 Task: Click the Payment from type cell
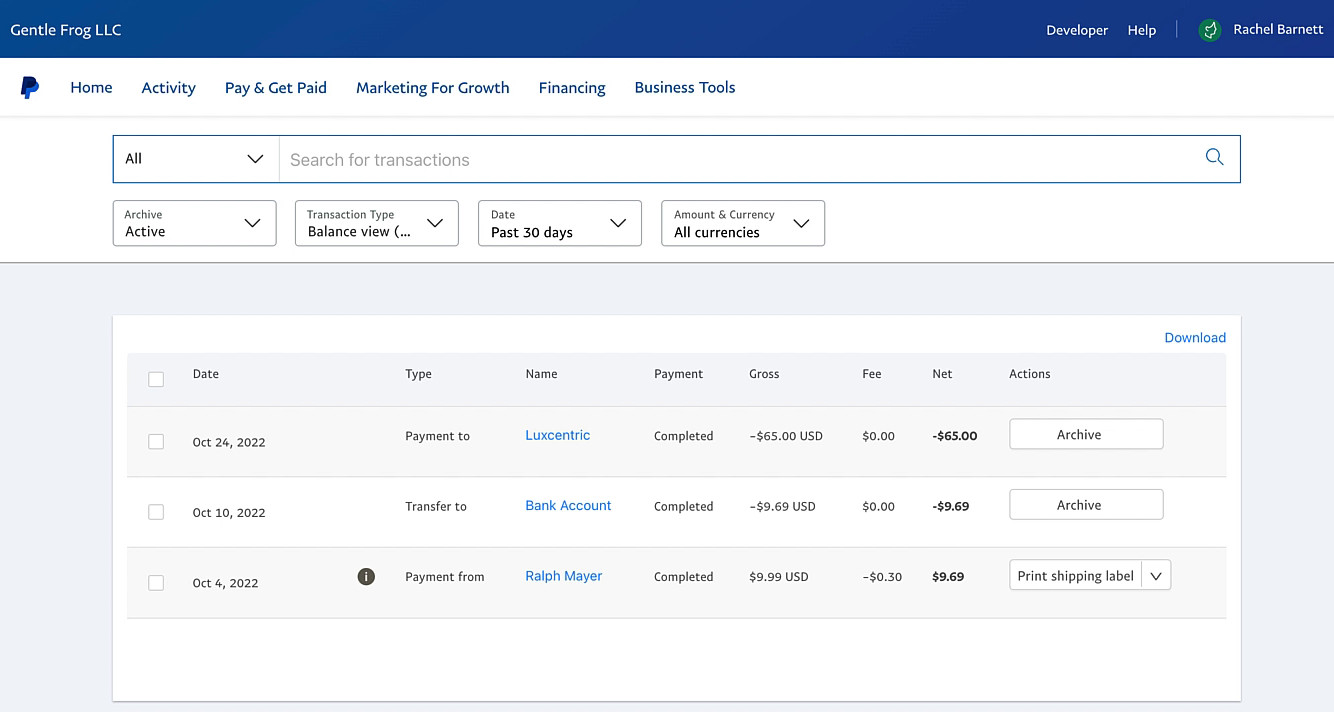445,577
